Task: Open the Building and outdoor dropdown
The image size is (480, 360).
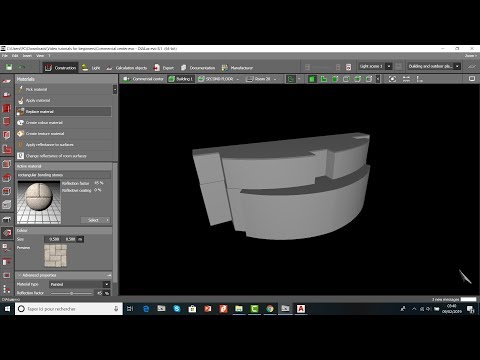Action: 457,66
